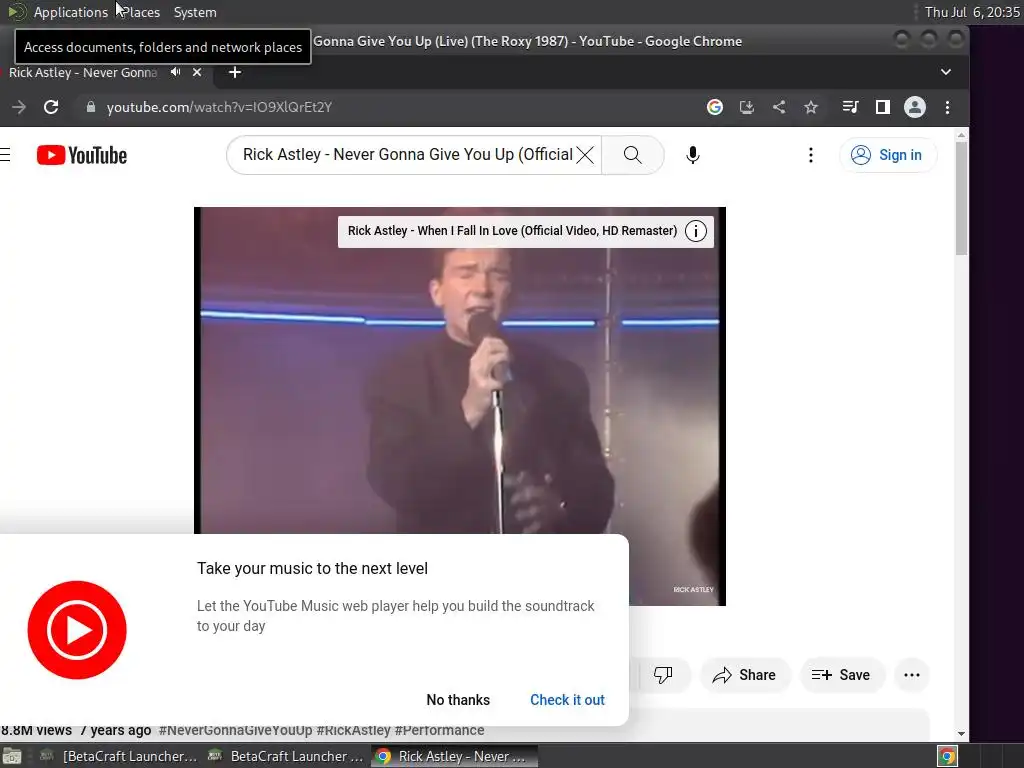Show desktop from taskbar corner icon
The height and width of the screenshot is (768, 1024).
[12, 756]
